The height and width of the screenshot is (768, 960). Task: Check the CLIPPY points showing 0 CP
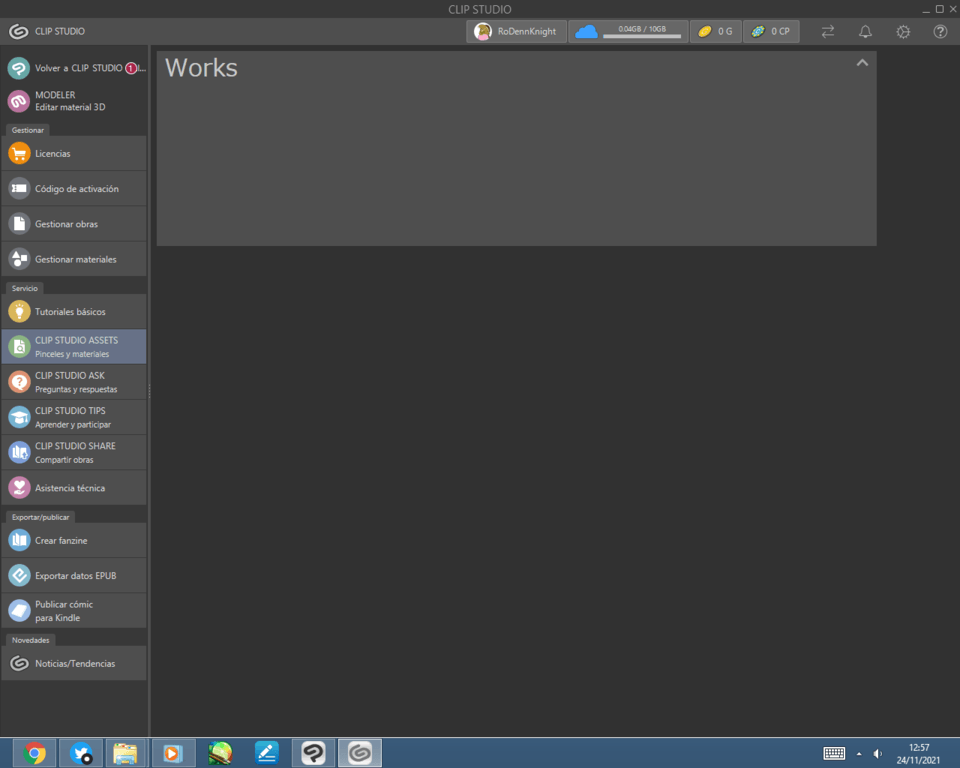770,31
